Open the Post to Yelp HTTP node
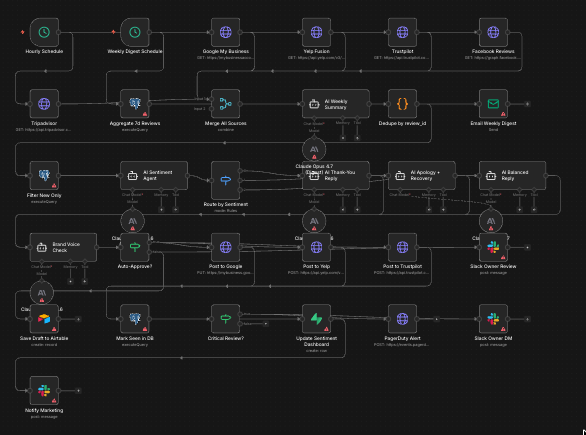Screen dimensions: 586x435 316,247
